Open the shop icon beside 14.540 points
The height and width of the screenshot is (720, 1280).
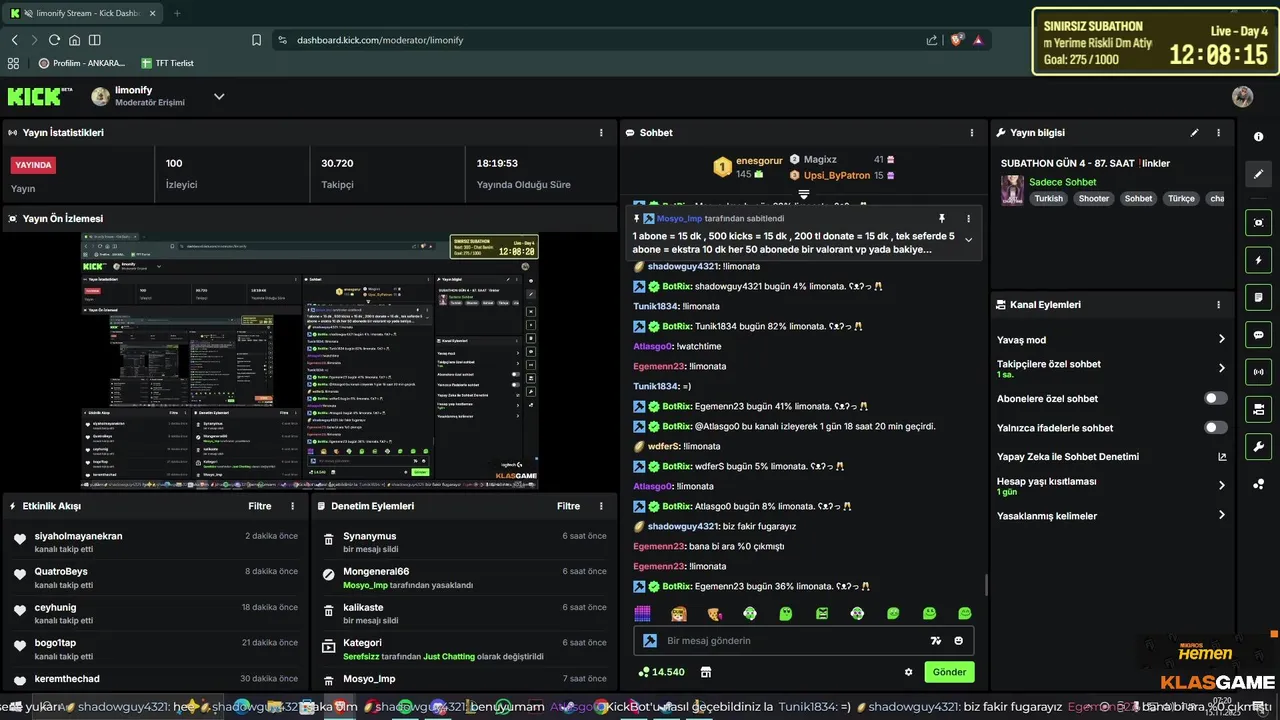[706, 672]
